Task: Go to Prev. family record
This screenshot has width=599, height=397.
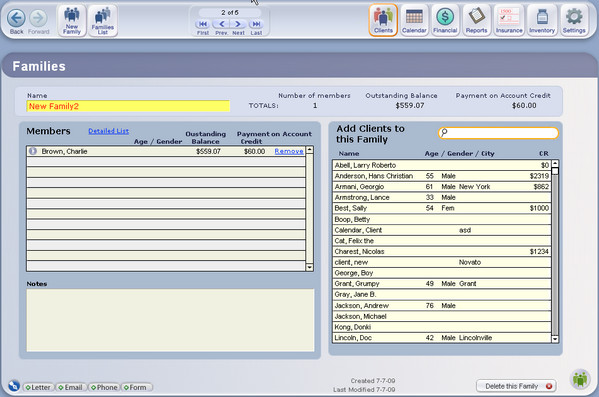Action: [221, 24]
